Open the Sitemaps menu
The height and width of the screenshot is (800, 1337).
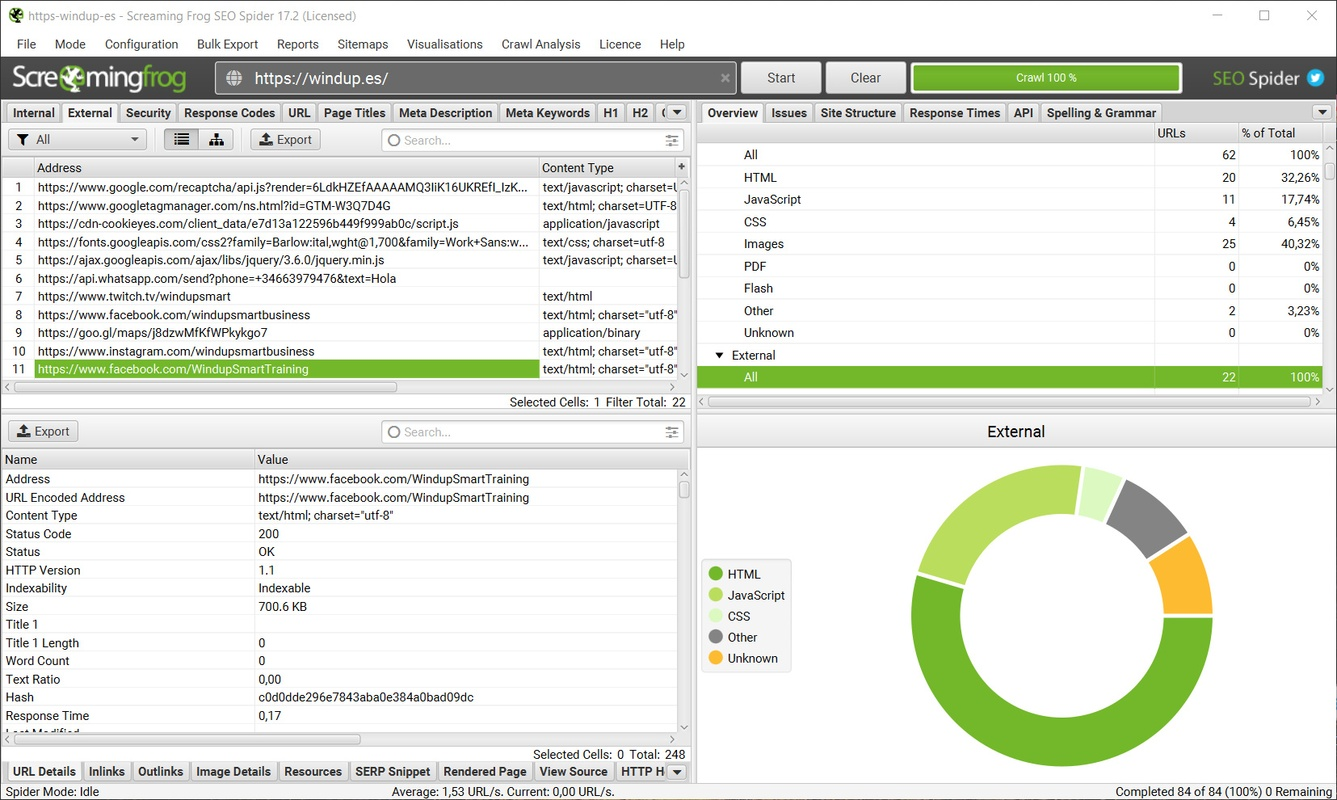click(363, 44)
